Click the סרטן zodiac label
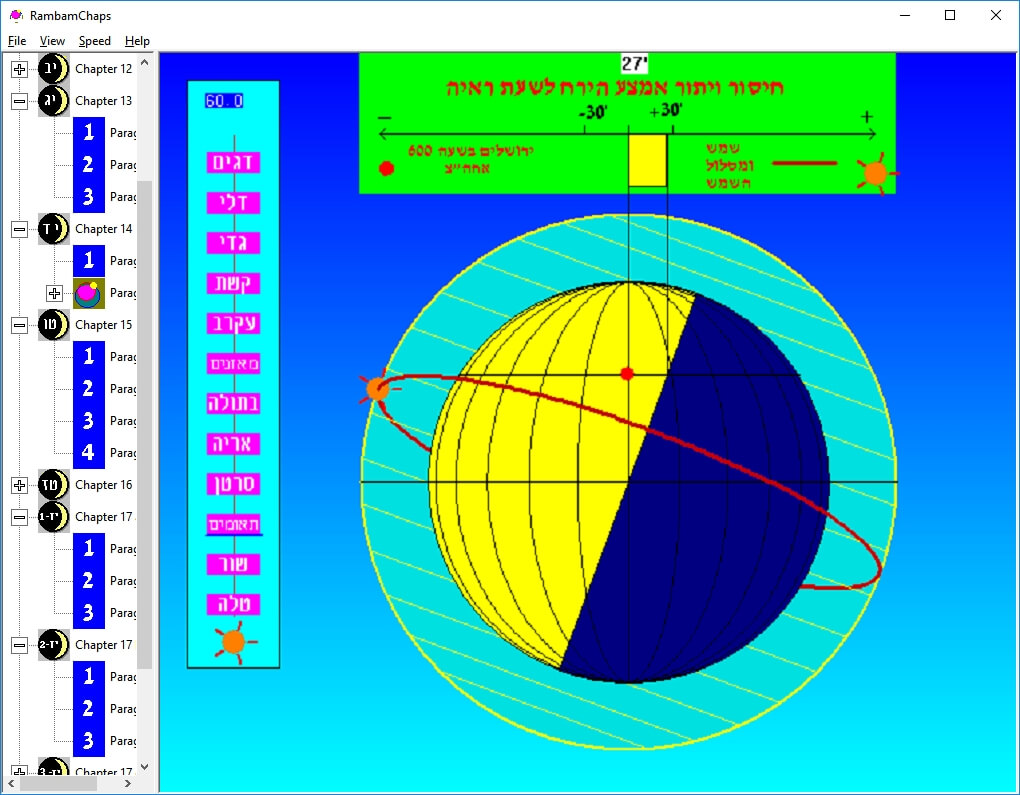Screen dimensions: 1020x795 [234, 484]
